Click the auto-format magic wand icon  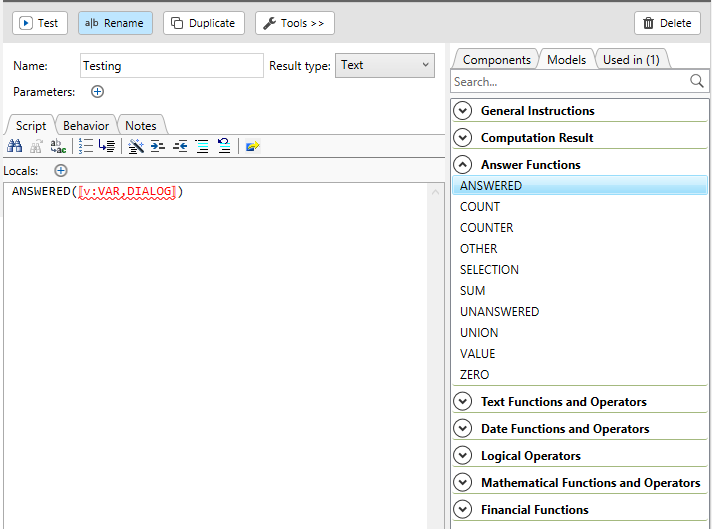click(137, 146)
